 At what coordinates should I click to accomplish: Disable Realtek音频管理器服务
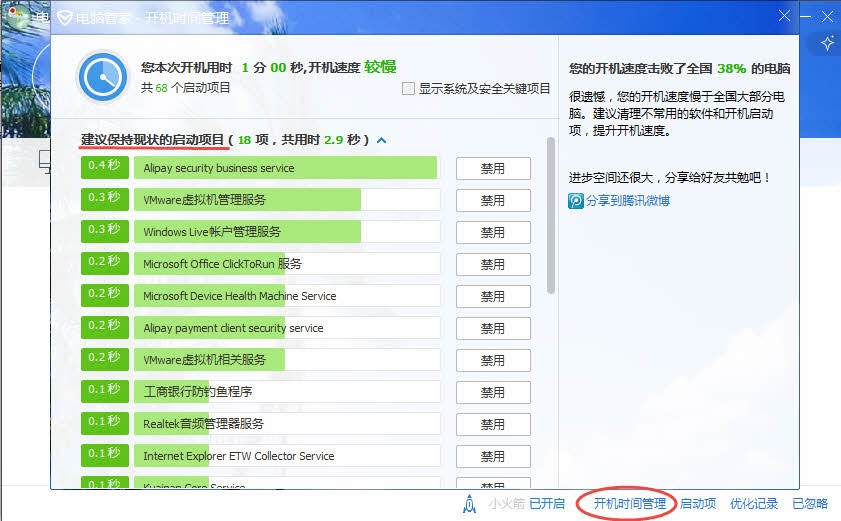click(x=493, y=424)
